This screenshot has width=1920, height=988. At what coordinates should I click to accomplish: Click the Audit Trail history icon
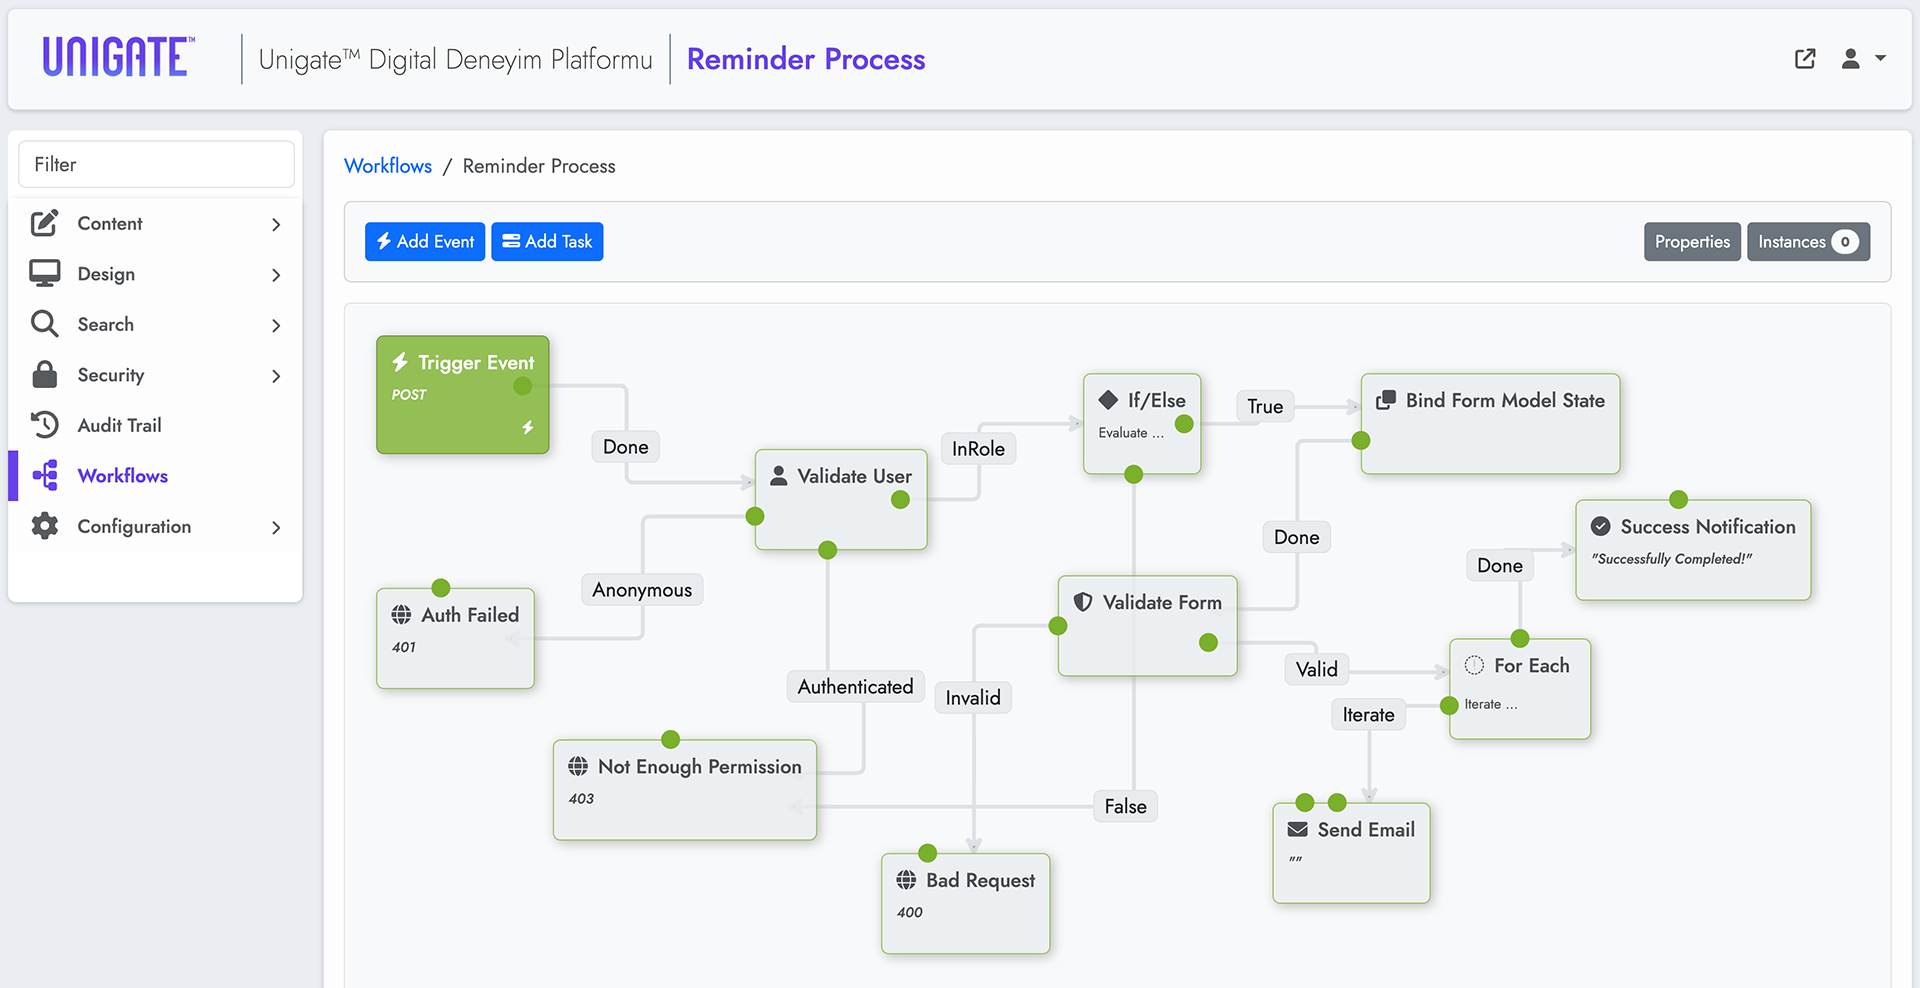tap(44, 425)
